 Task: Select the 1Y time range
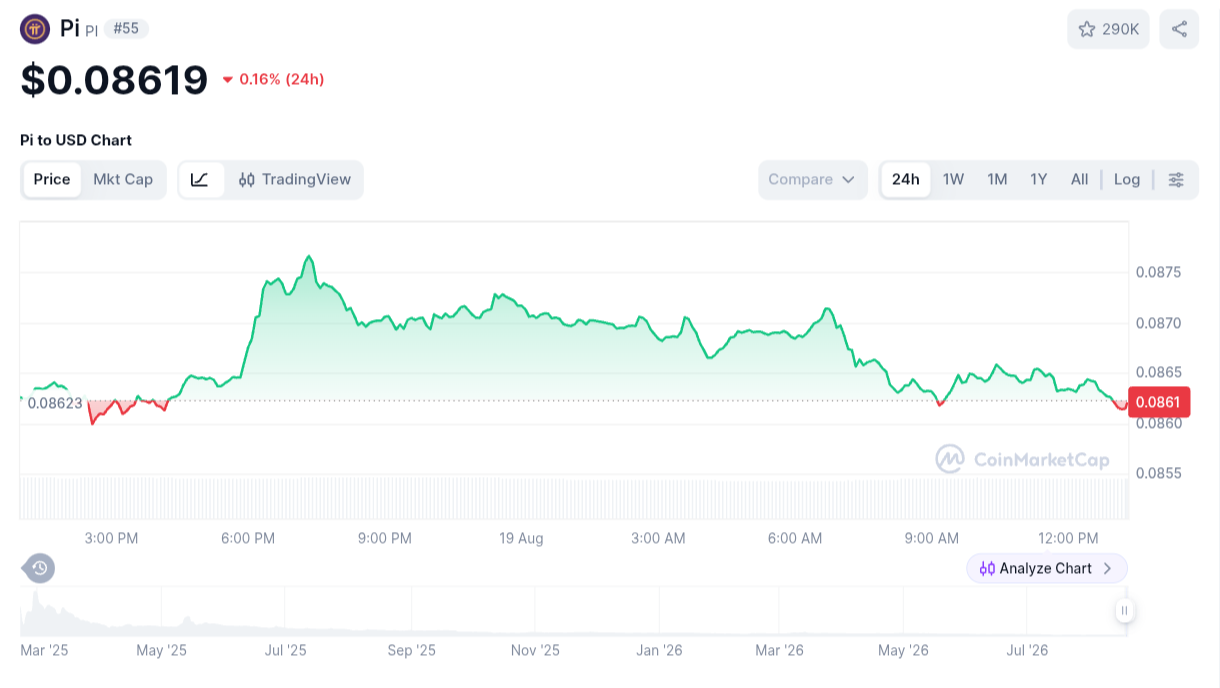click(x=1039, y=180)
